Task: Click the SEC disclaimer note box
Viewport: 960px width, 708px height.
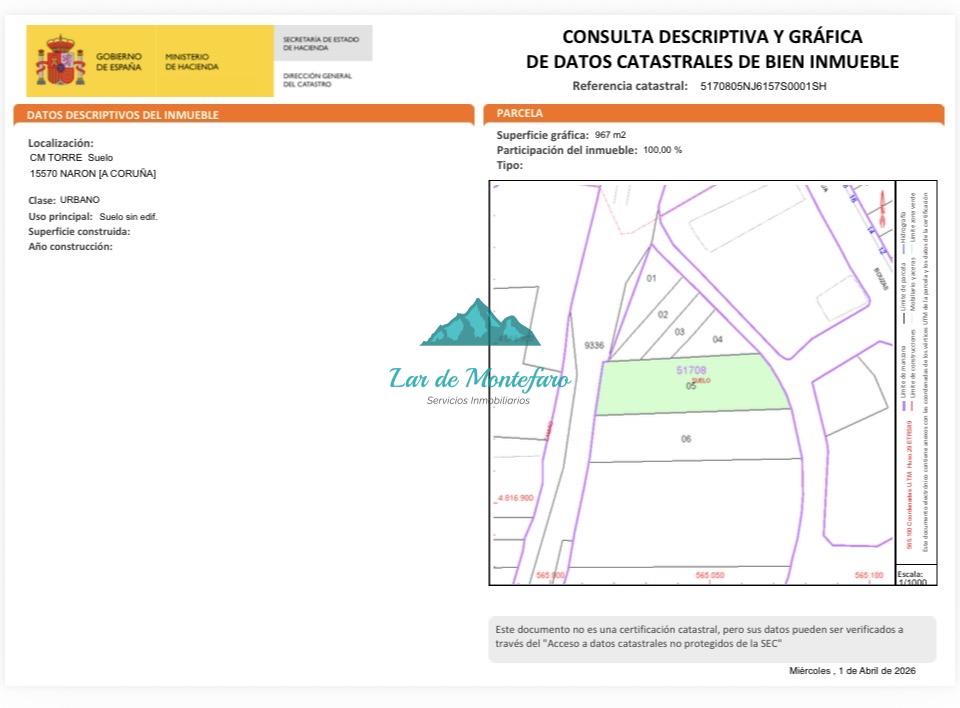Action: click(712, 637)
